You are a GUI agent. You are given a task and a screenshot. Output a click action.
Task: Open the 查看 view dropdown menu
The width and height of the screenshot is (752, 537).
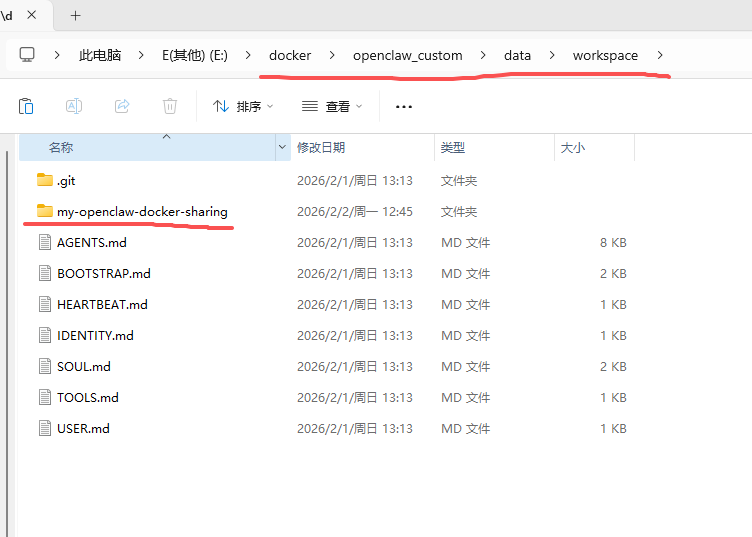332,106
